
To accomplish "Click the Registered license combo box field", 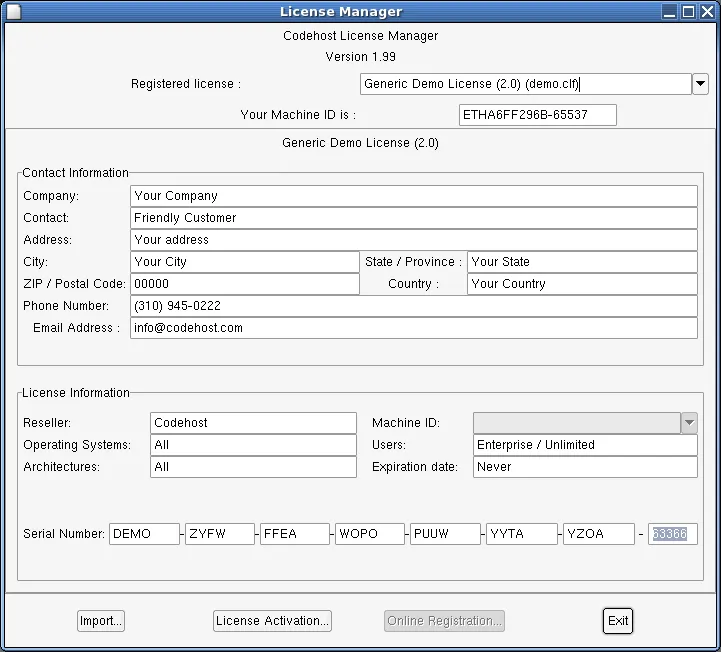I will pyautogui.click(x=526, y=84).
